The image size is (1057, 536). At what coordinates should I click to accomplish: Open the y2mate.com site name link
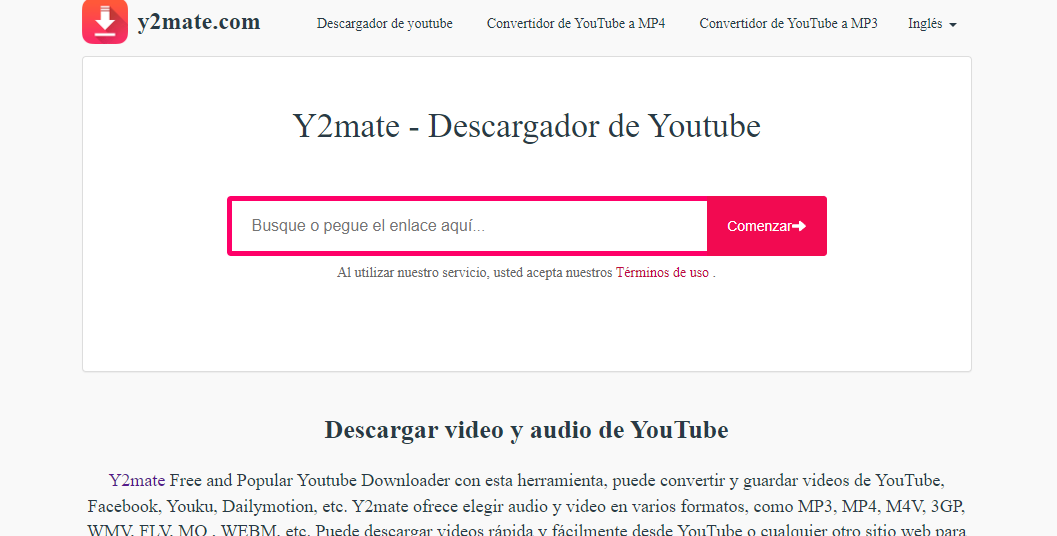pyautogui.click(x=199, y=22)
